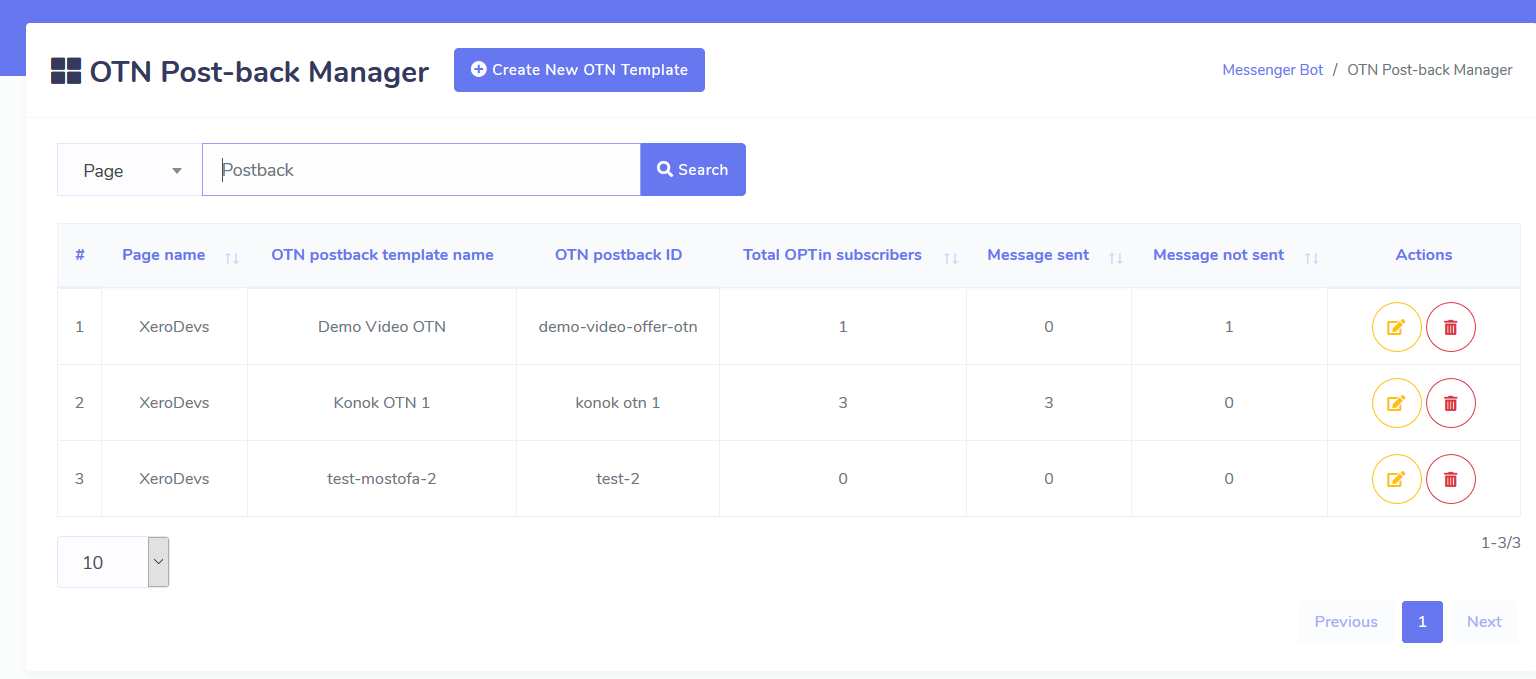This screenshot has width=1536, height=679.
Task: Click the grid icon beside page title
Action: (66, 72)
